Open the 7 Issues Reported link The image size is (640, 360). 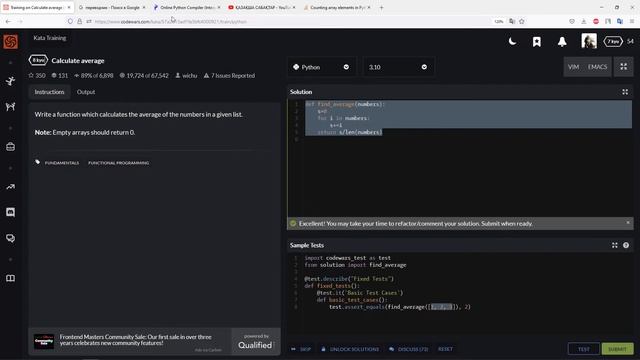[229, 76]
